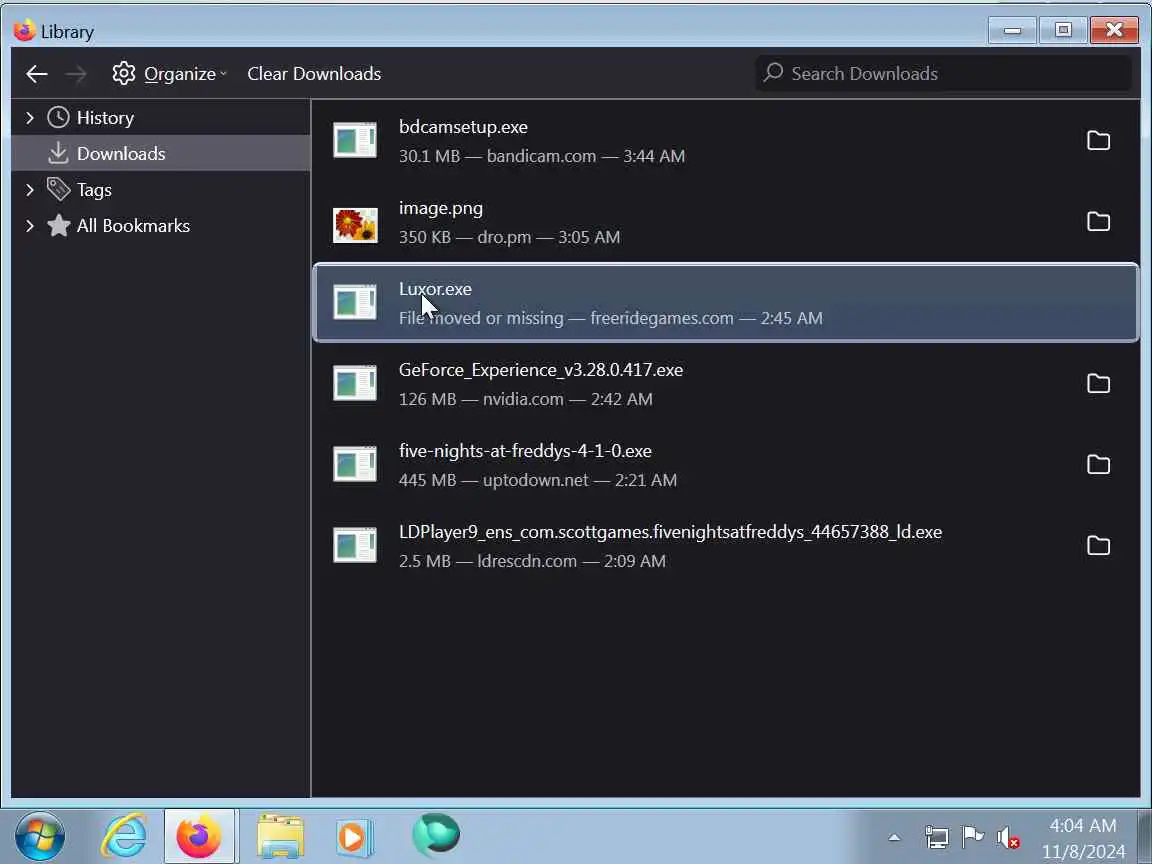Screen dimensions: 1152x864
Task: Click '2.5 MB — ldrescdn.com — 2:09 AM' details
Action: [x=532, y=561]
